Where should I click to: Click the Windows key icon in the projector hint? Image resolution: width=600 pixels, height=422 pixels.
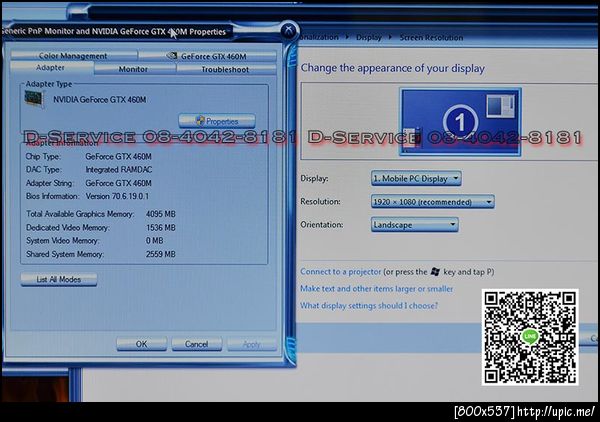435,272
